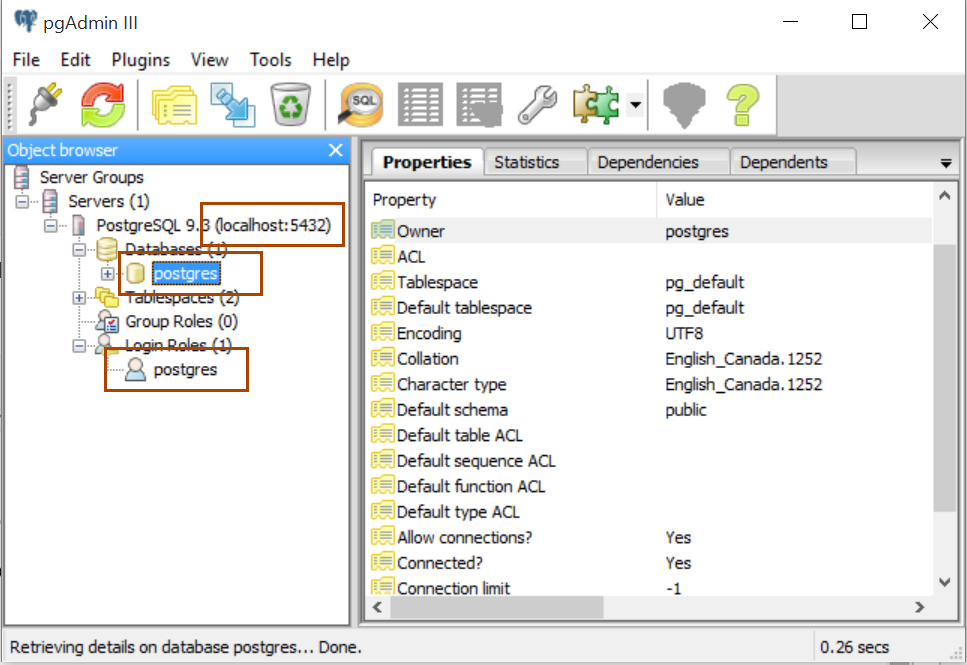Viewport: 967px width, 665px height.
Task: Refresh the selected object
Action: [x=102, y=105]
